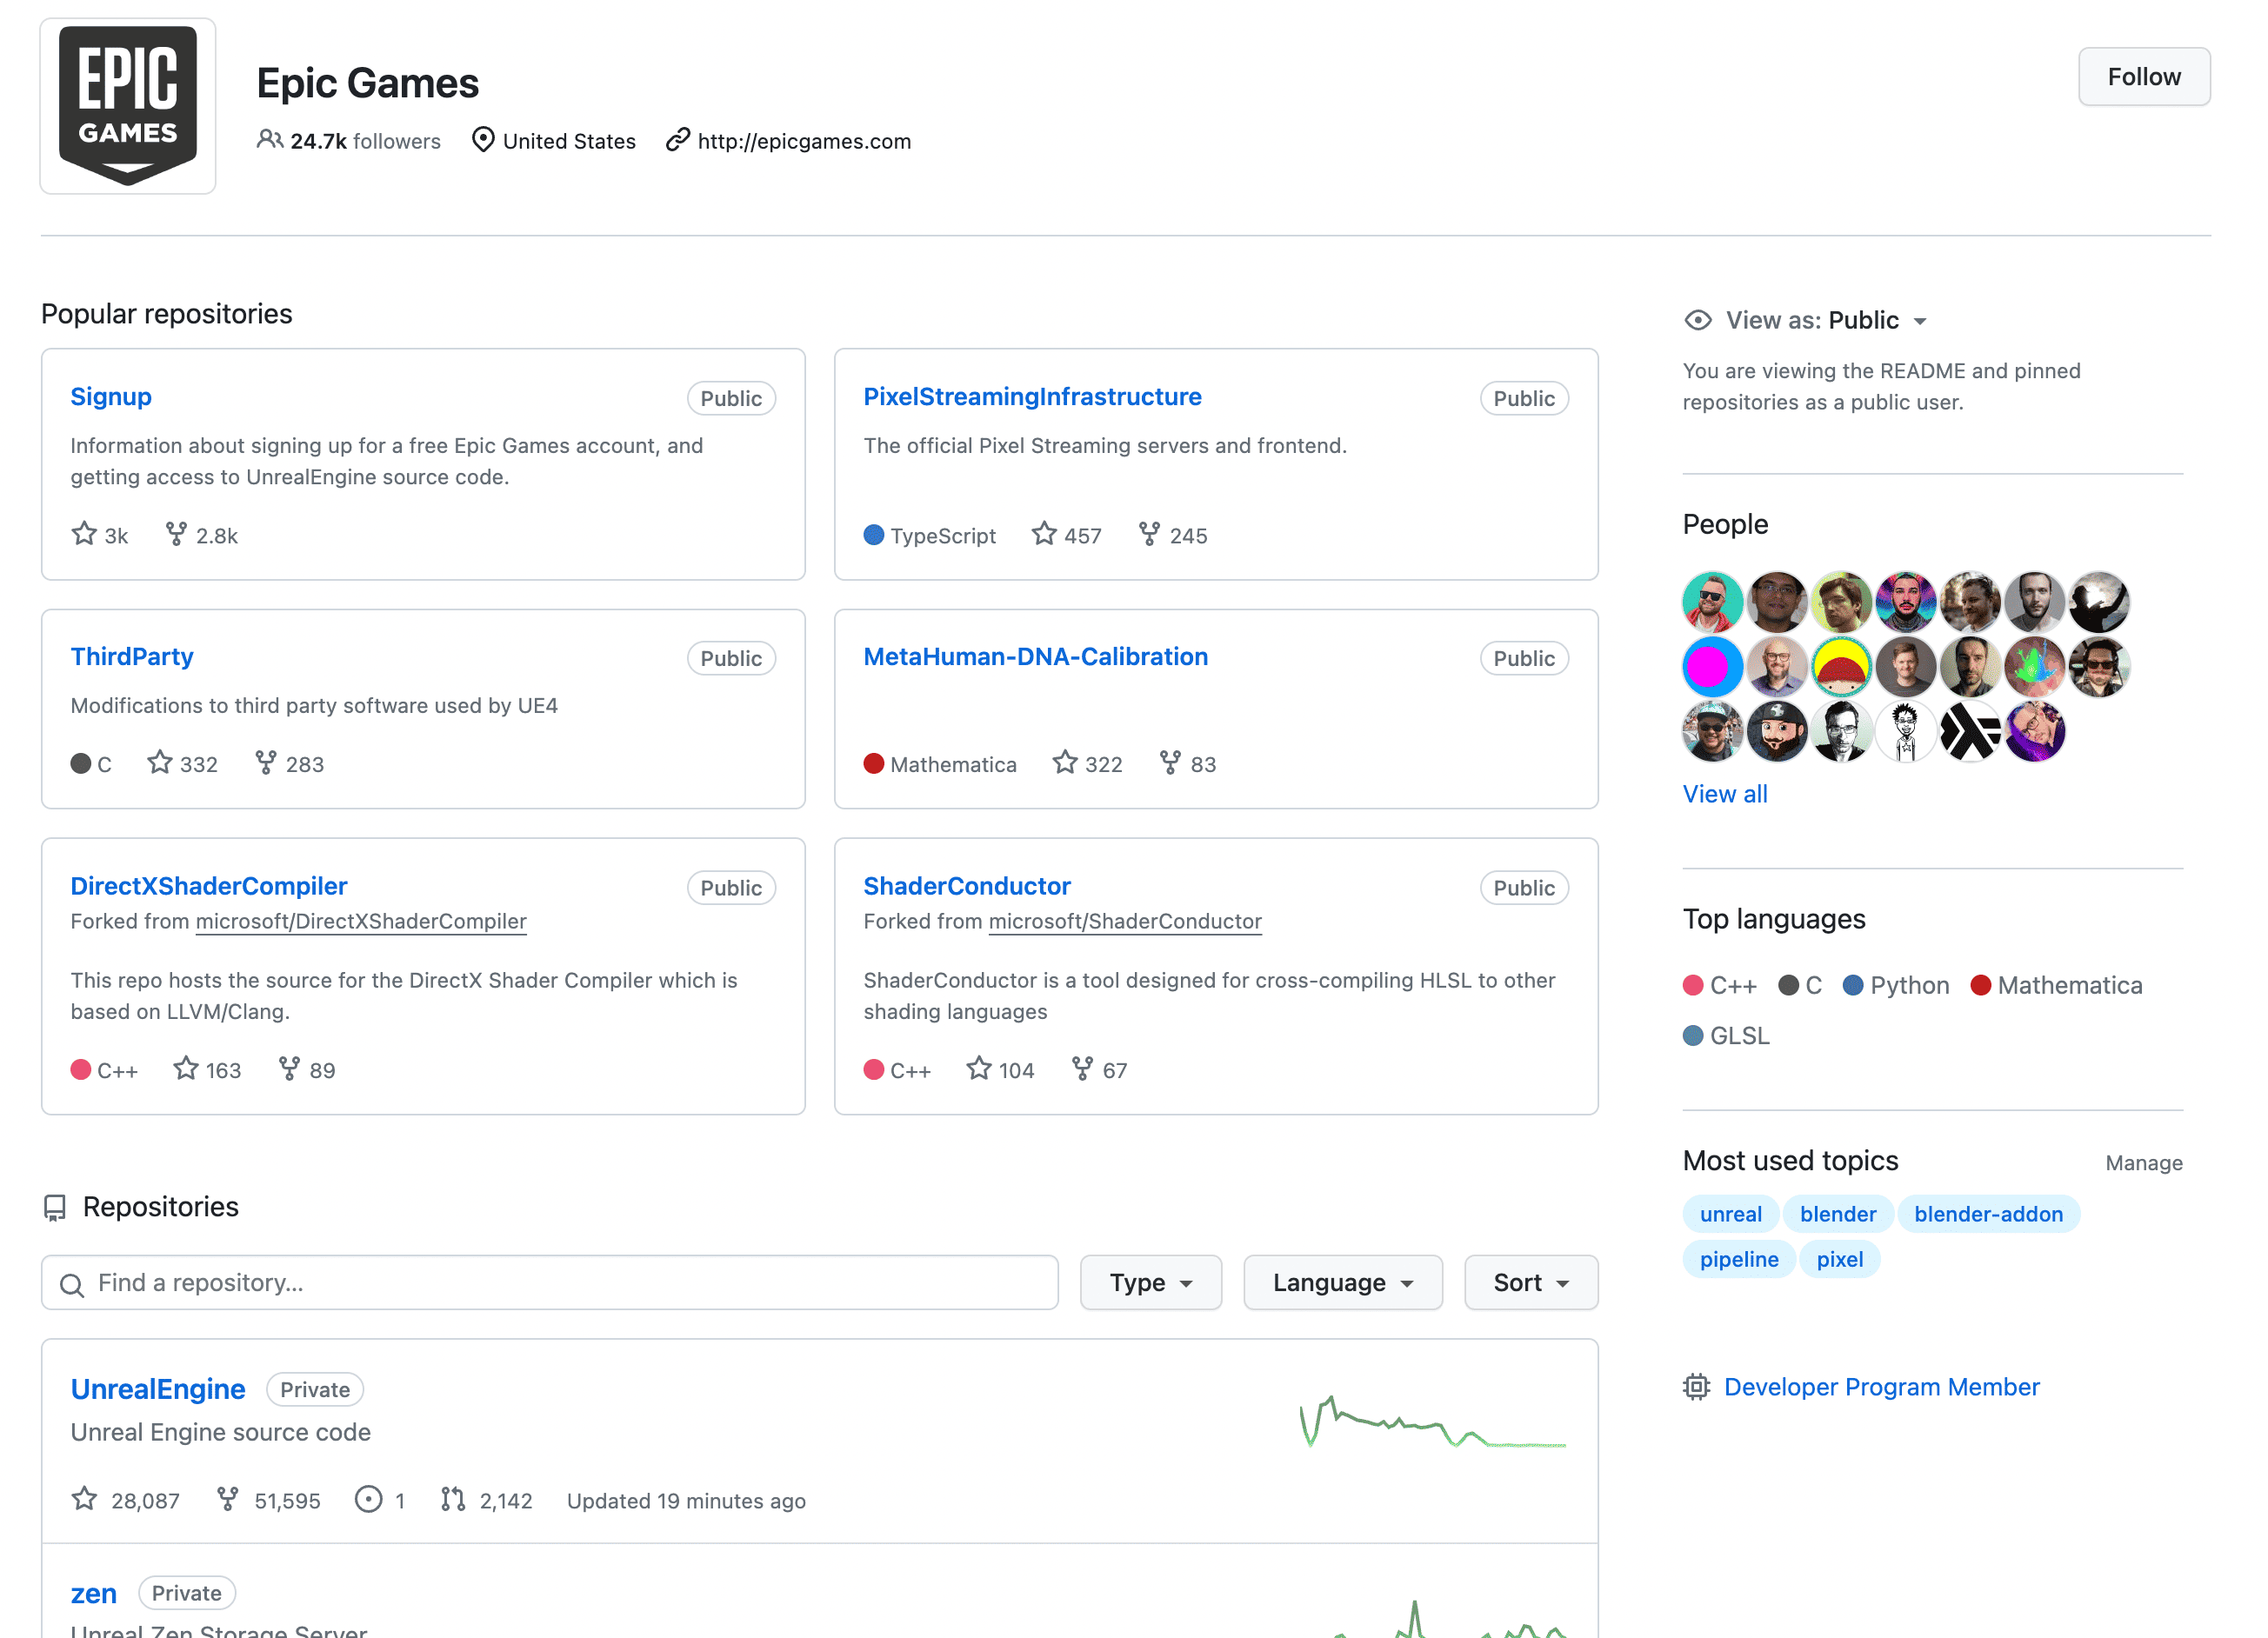This screenshot has width=2268, height=1638.
Task: Focus the Find a repository search field
Action: [550, 1282]
